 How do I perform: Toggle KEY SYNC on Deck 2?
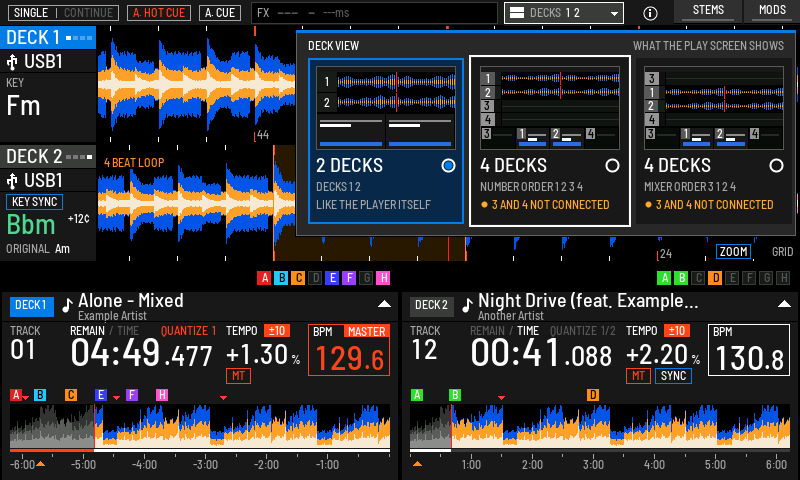click(x=34, y=202)
